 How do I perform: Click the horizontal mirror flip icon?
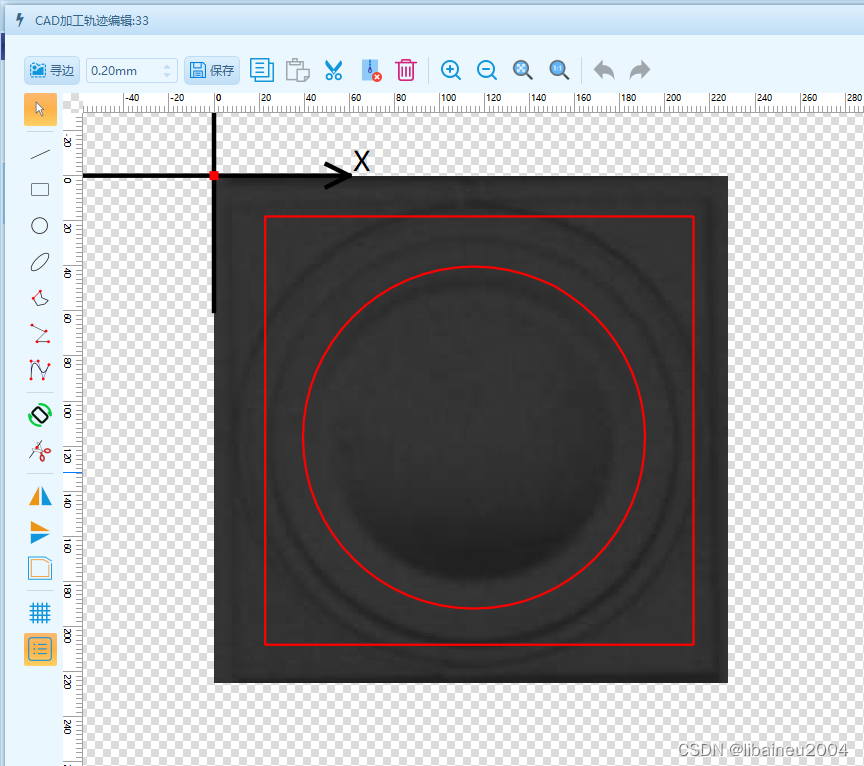40,495
